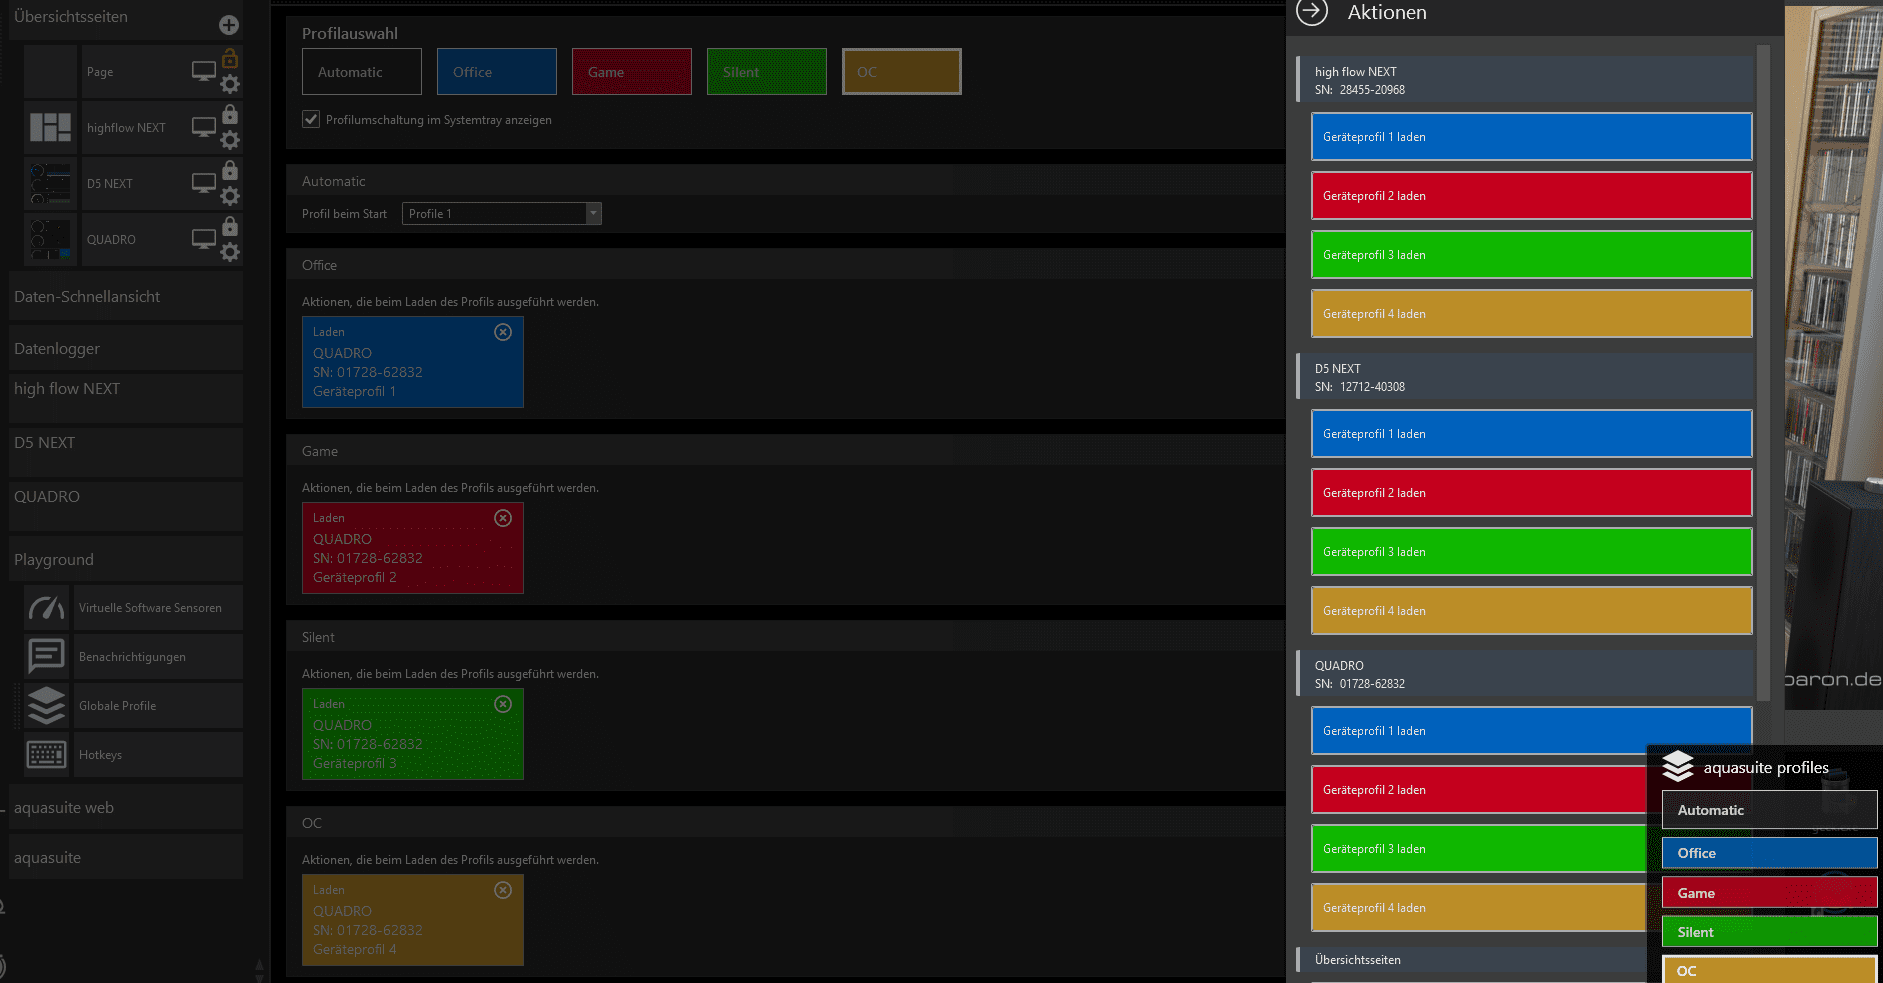Click monitor icon for Page entry

[x=204, y=72]
